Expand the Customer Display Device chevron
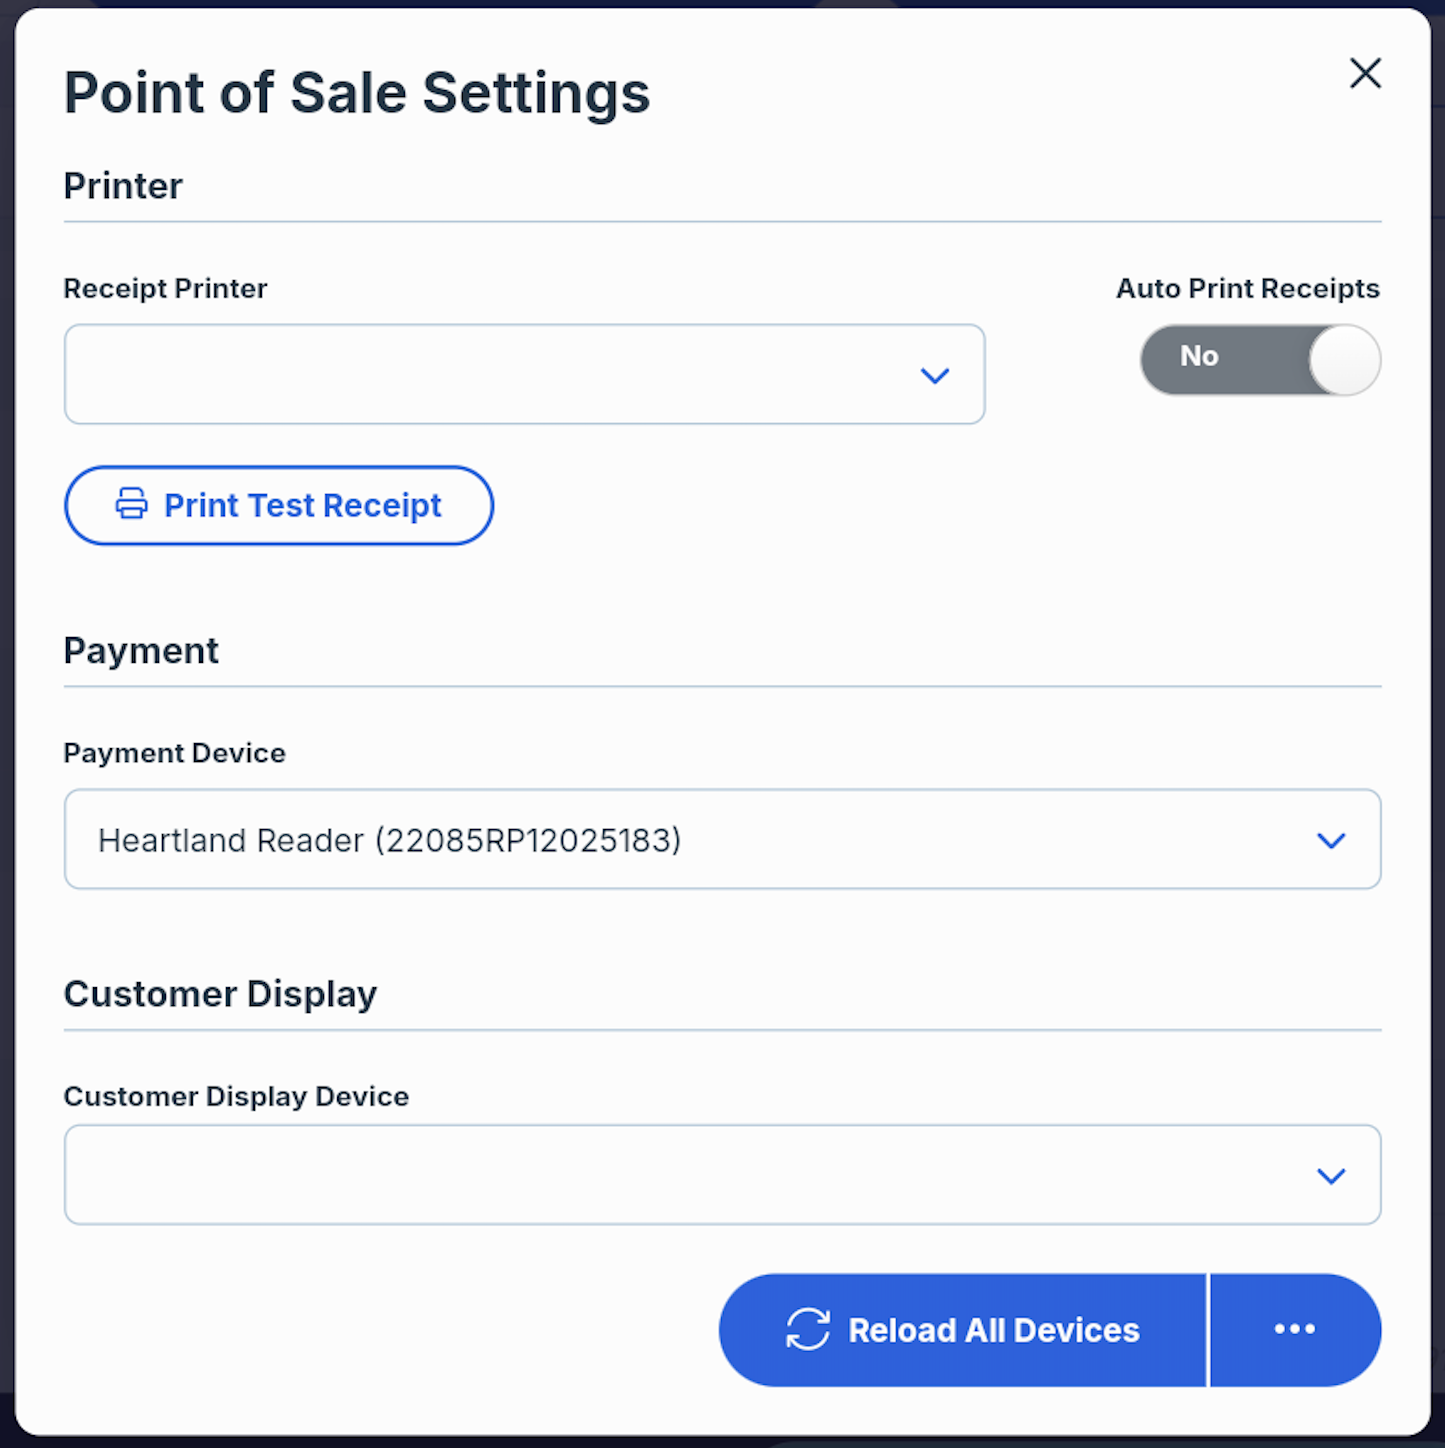 pyautogui.click(x=1331, y=1176)
